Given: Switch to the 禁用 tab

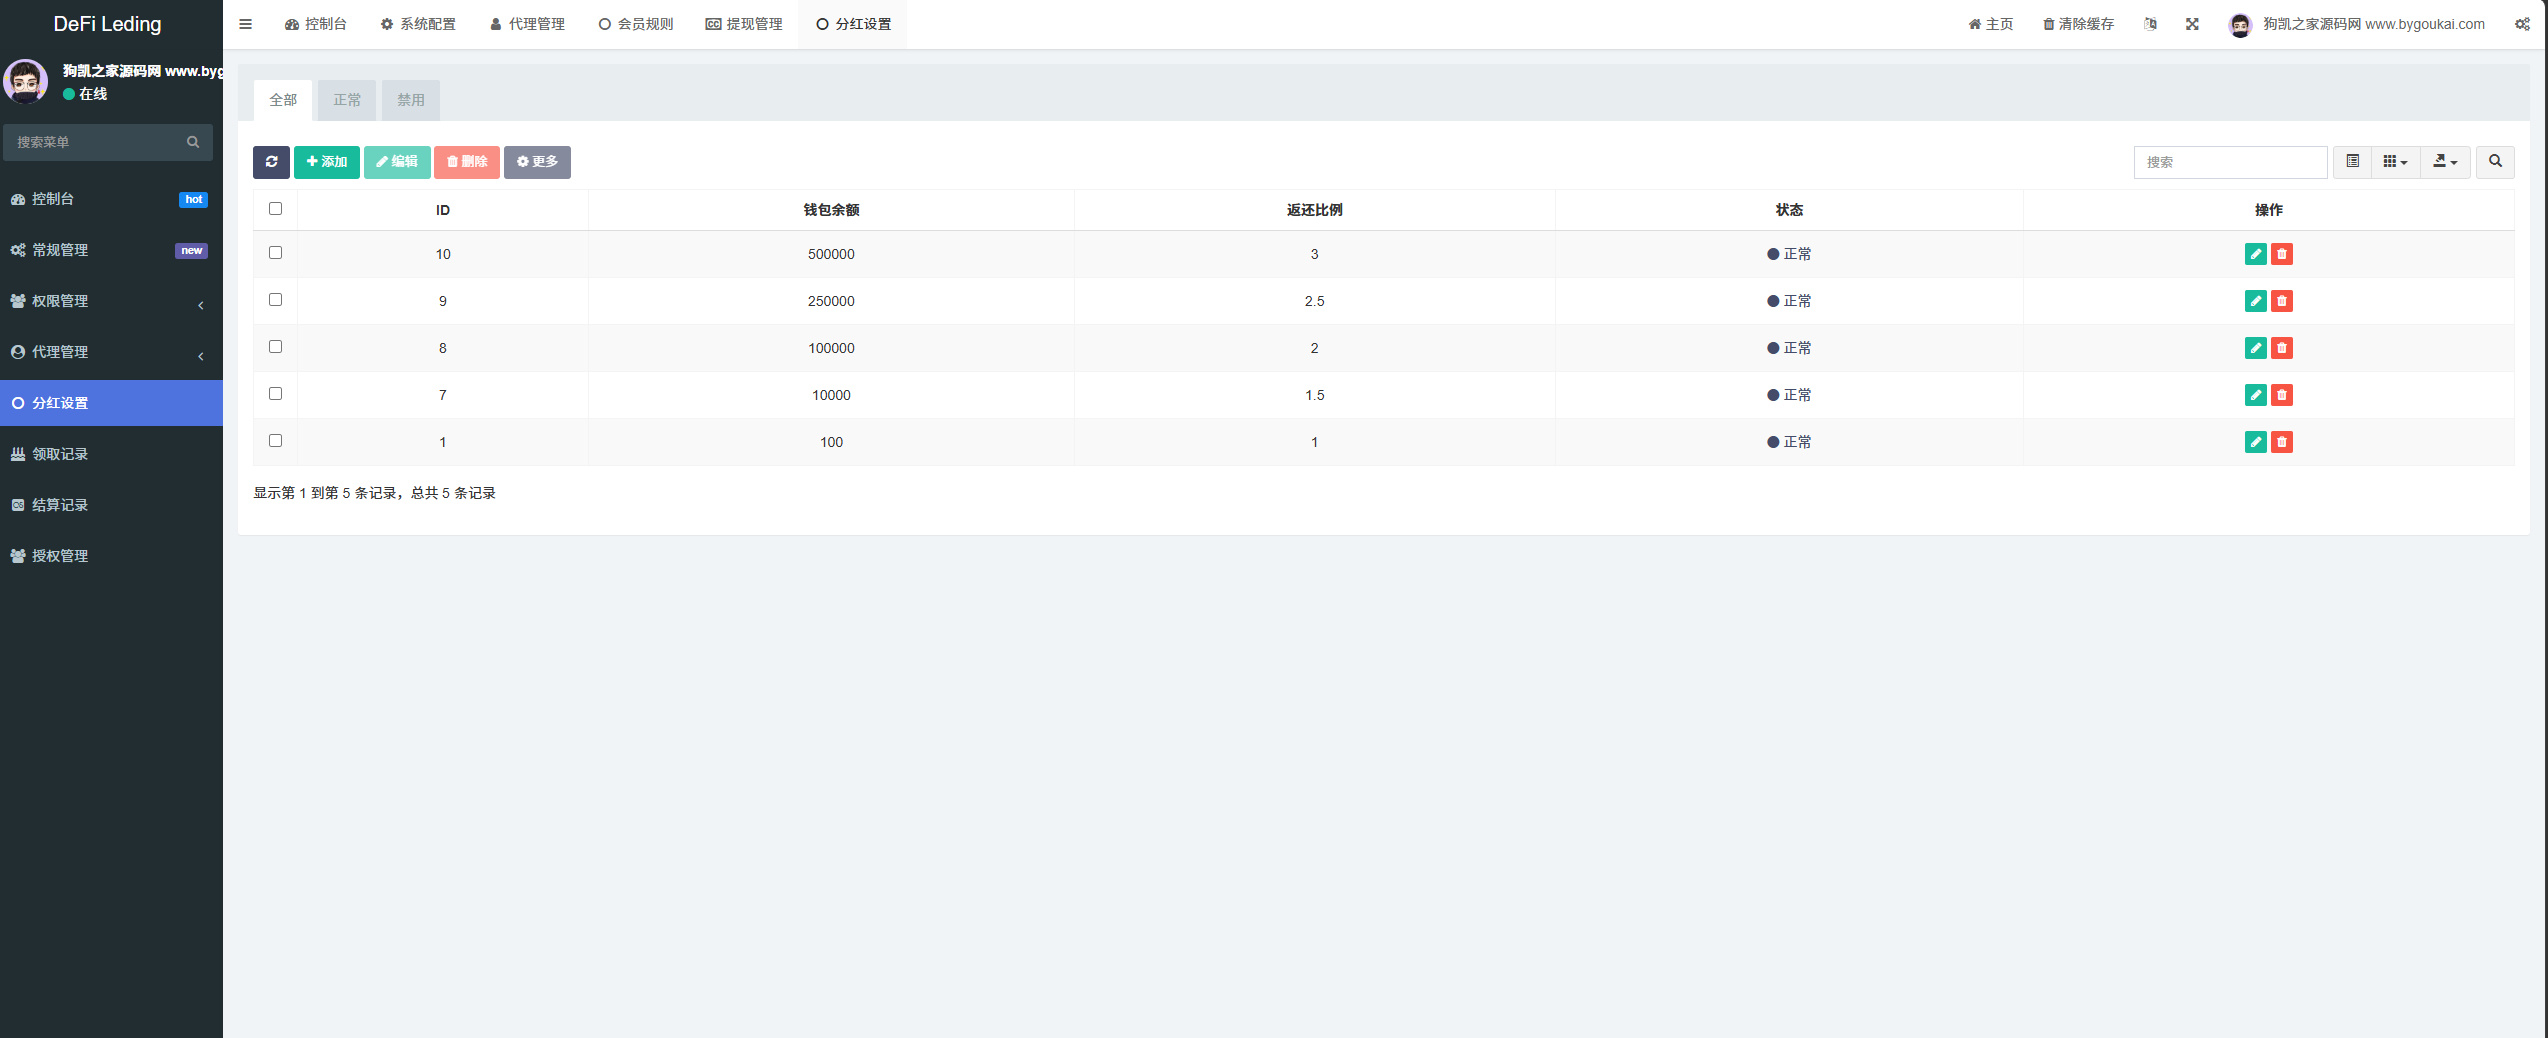Looking at the screenshot, I should tap(411, 100).
